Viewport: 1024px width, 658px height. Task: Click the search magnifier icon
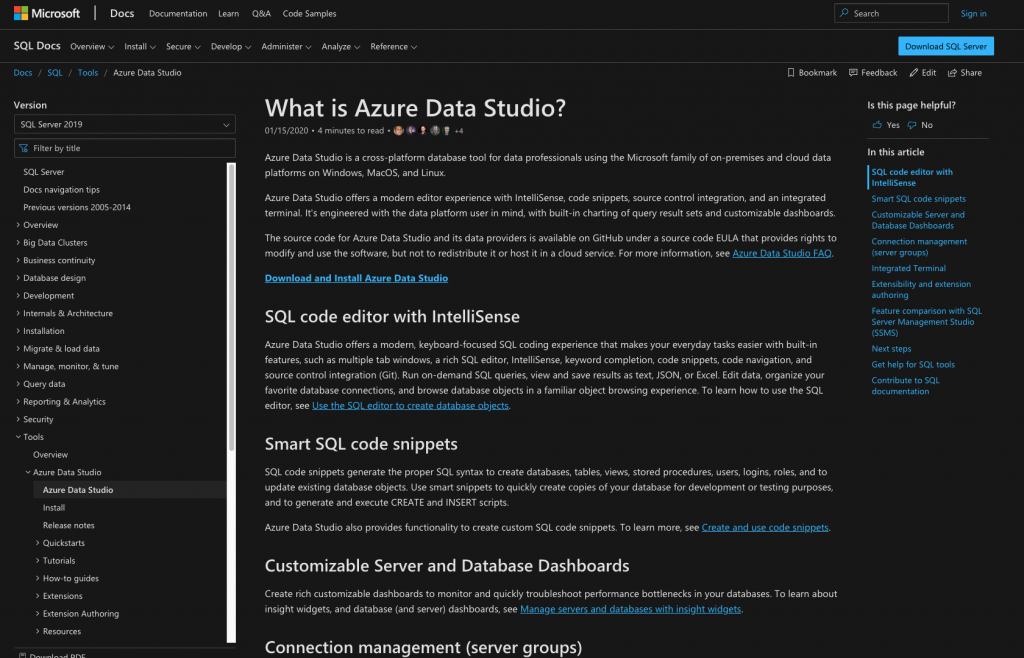pyautogui.click(x=844, y=13)
